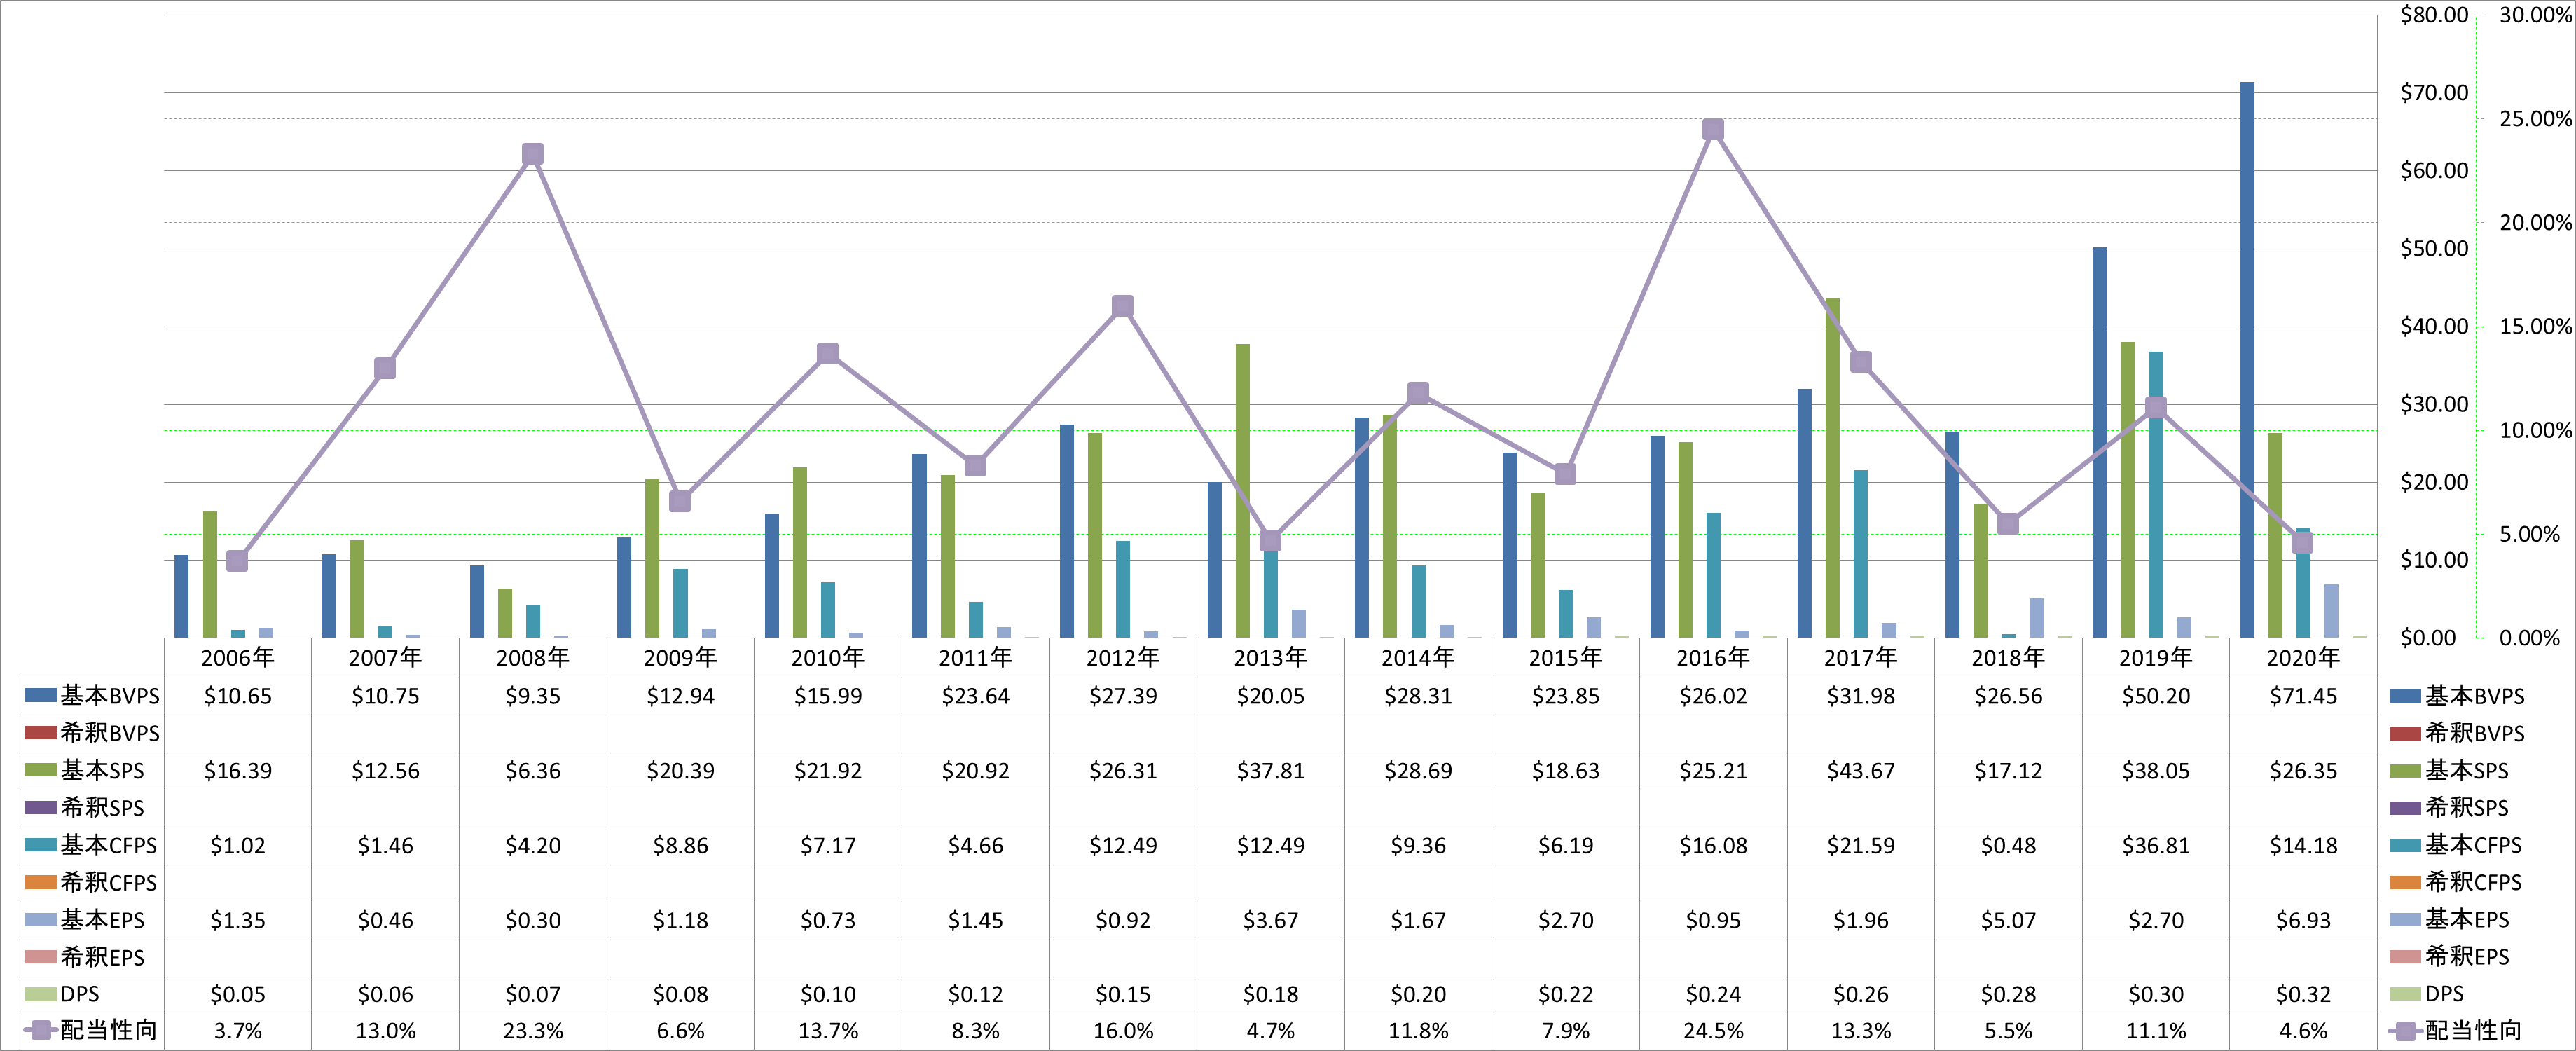Click the 2016年 payout ratio peak marker
The image size is (2576, 1051).
pos(1713,130)
